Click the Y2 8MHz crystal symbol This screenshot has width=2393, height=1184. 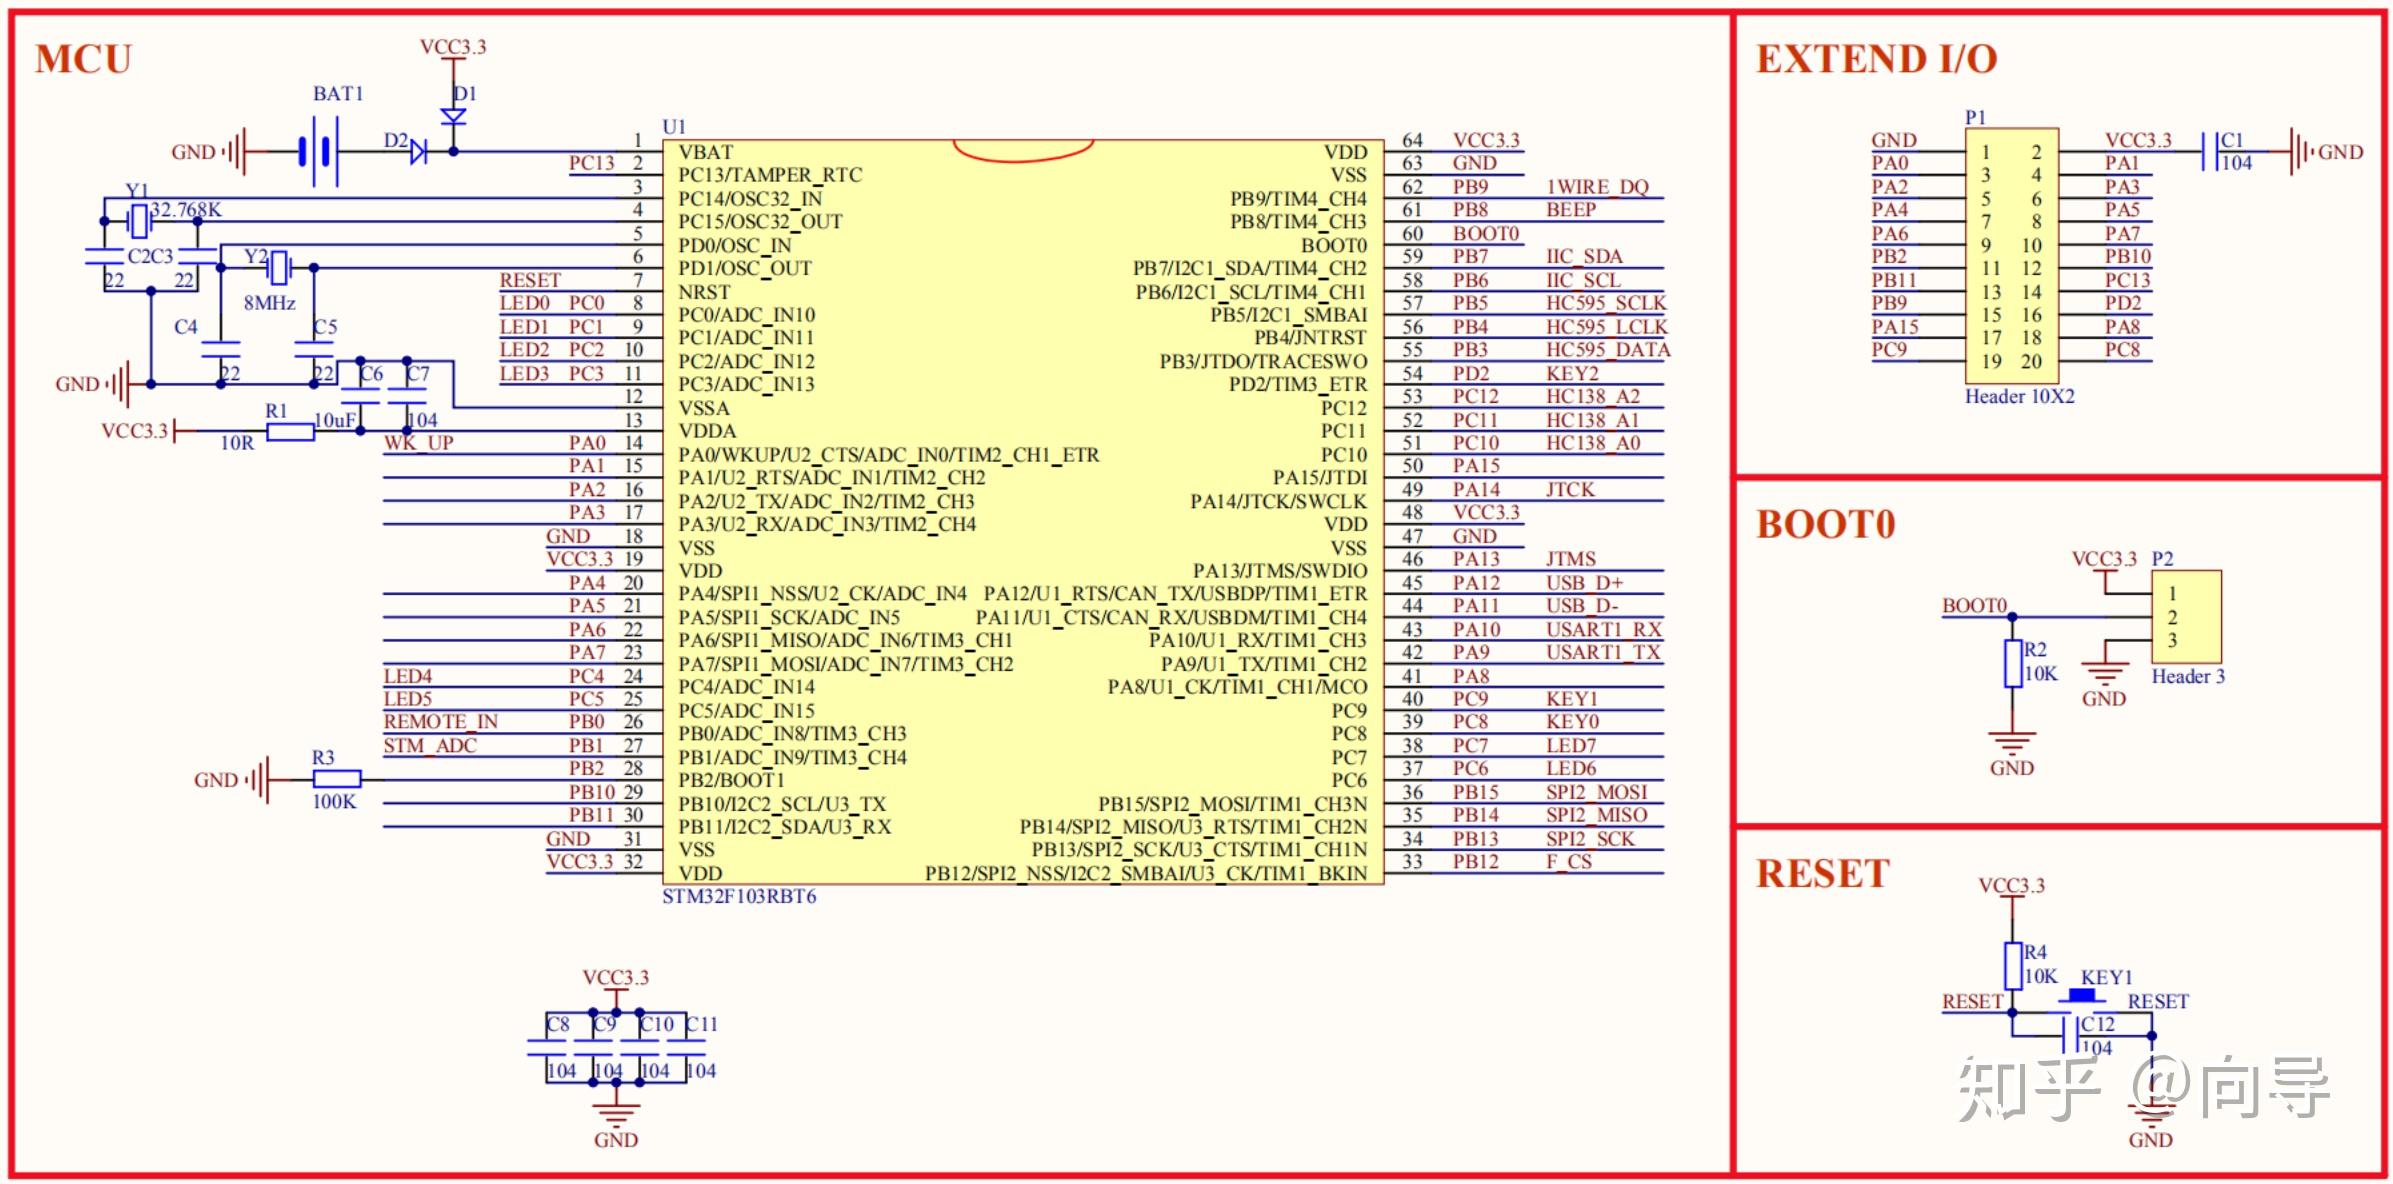[278, 267]
